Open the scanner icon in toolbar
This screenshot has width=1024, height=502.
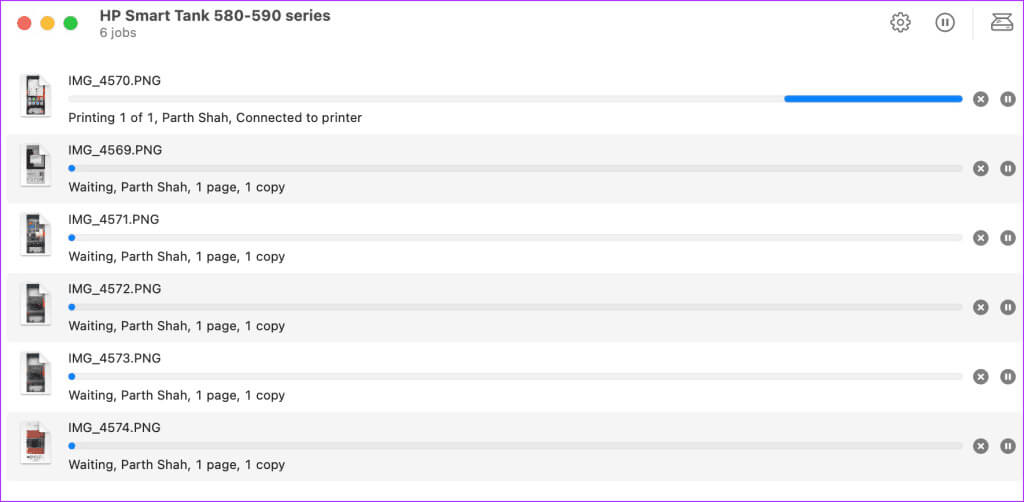[1001, 23]
